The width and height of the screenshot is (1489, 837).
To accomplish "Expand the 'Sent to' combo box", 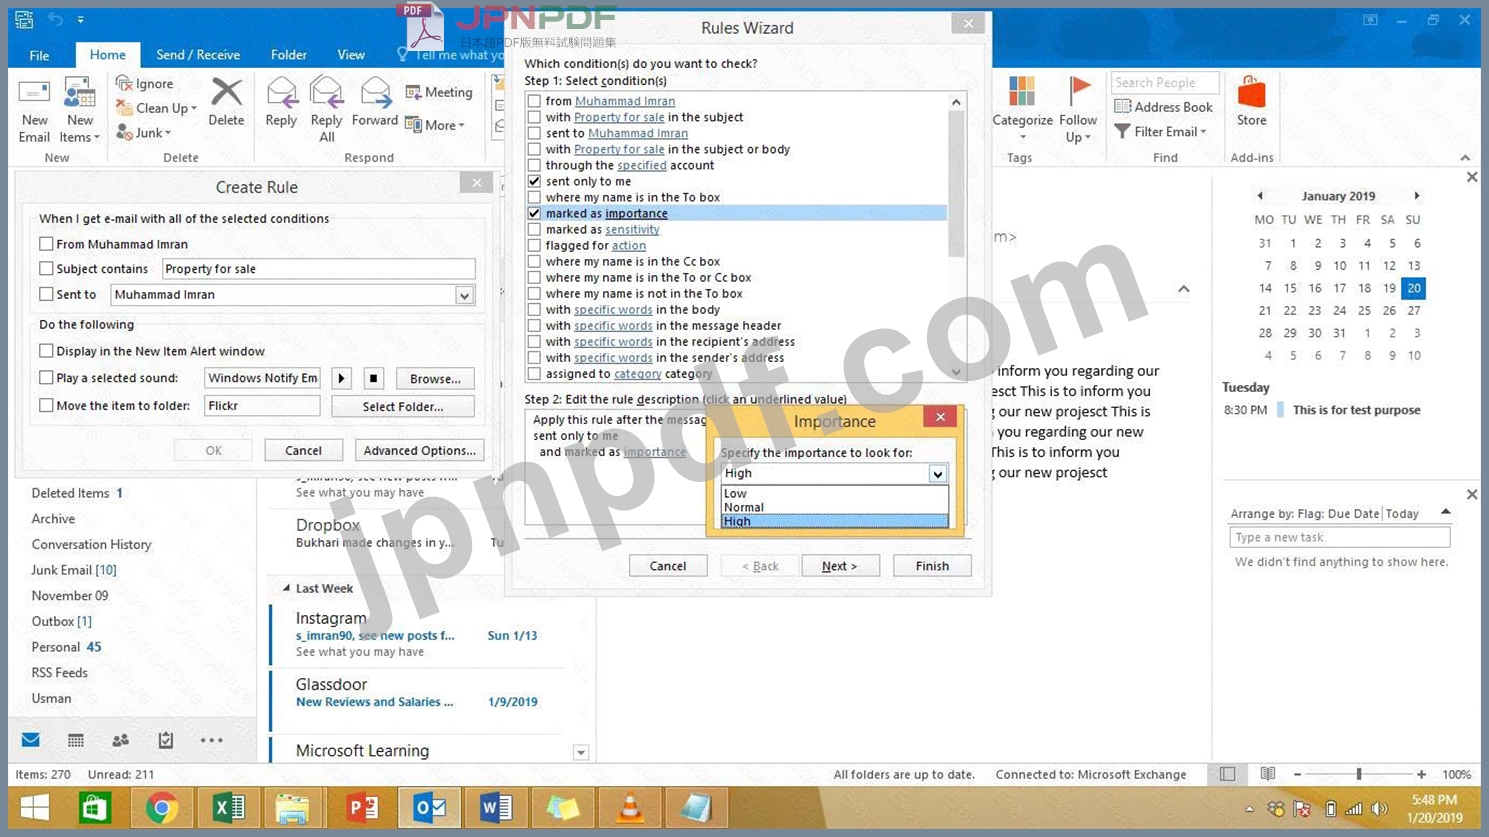I will coord(464,295).
